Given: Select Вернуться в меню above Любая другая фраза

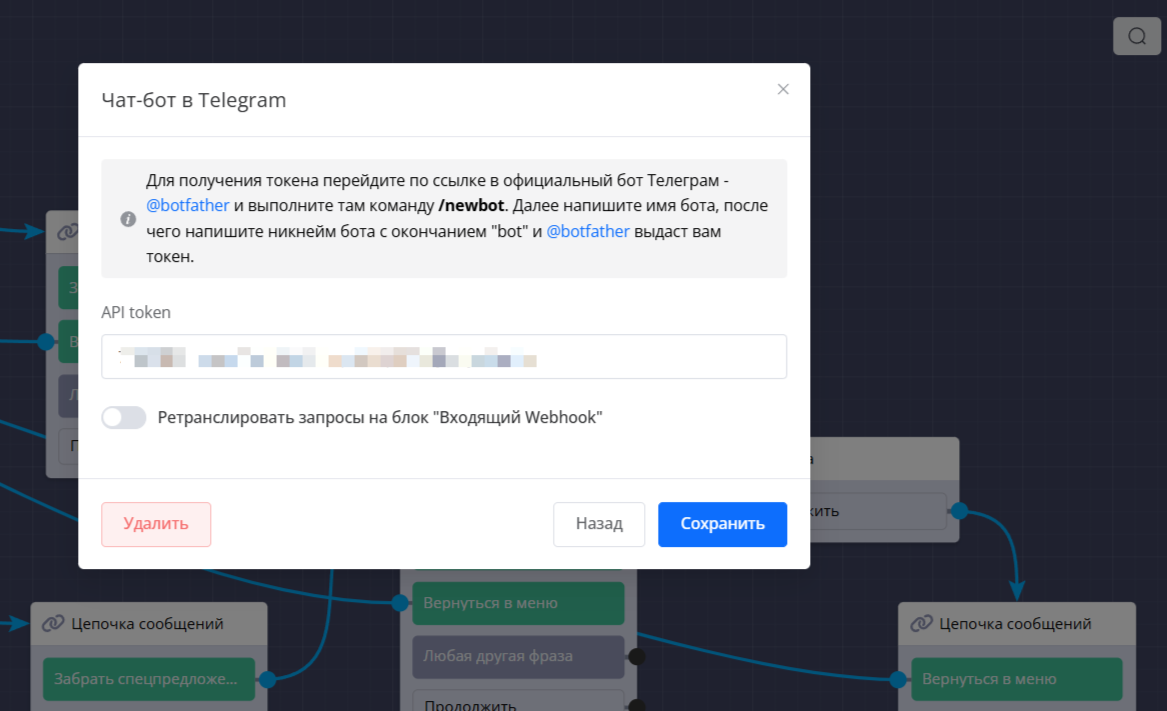Looking at the screenshot, I should (518, 603).
